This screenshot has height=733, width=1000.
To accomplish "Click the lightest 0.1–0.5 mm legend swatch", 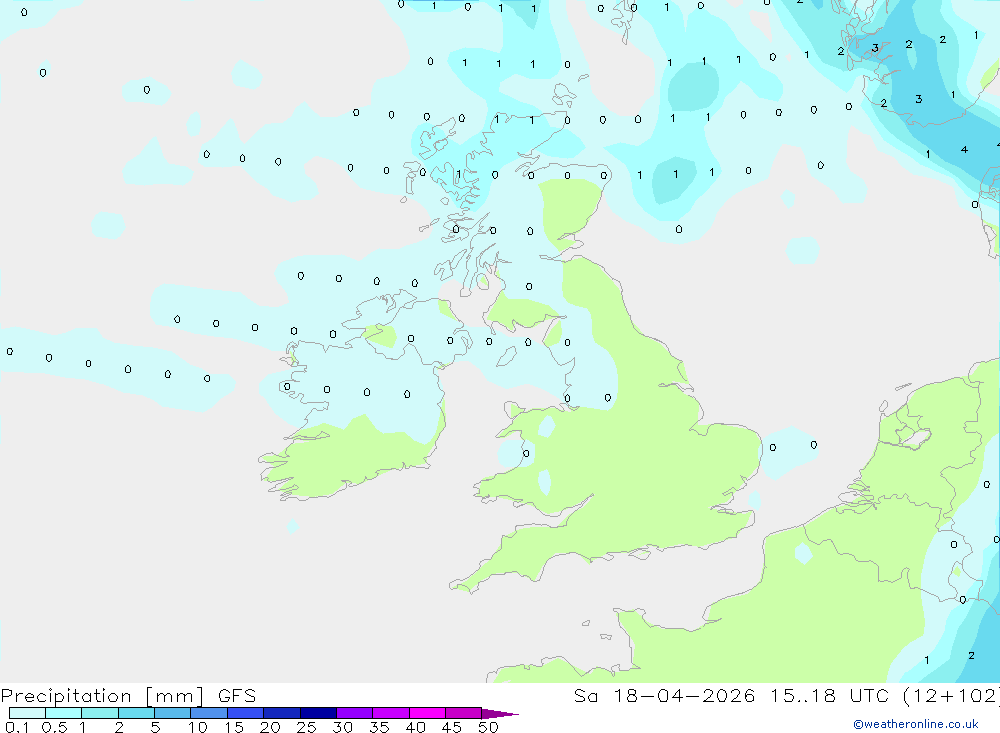I will [27, 713].
